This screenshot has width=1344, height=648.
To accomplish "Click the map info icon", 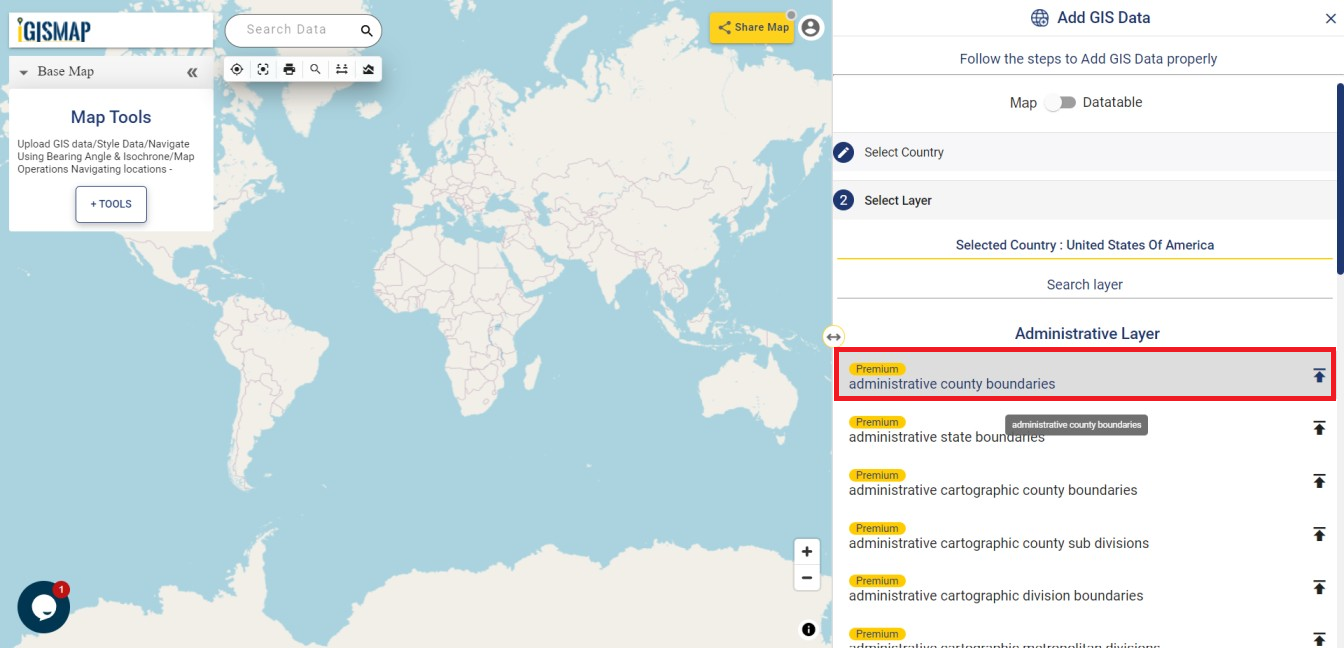I will (807, 629).
